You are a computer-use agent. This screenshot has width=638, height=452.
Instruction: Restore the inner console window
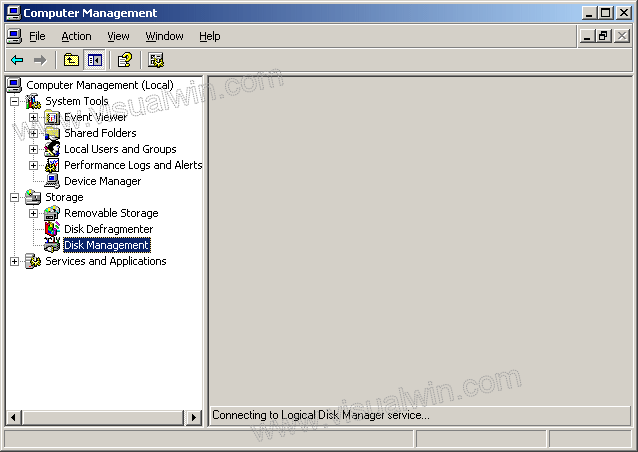pos(603,36)
